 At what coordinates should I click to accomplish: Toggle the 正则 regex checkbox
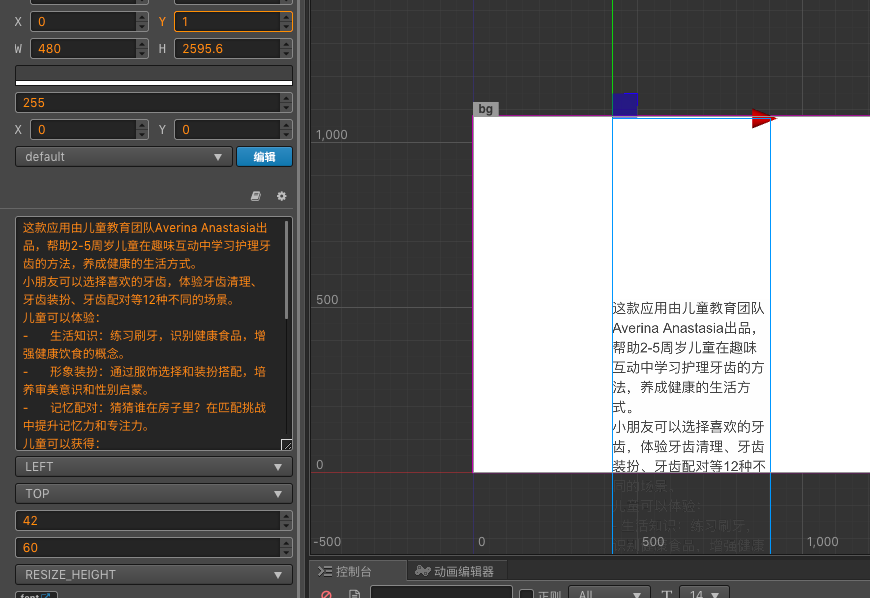click(x=527, y=595)
